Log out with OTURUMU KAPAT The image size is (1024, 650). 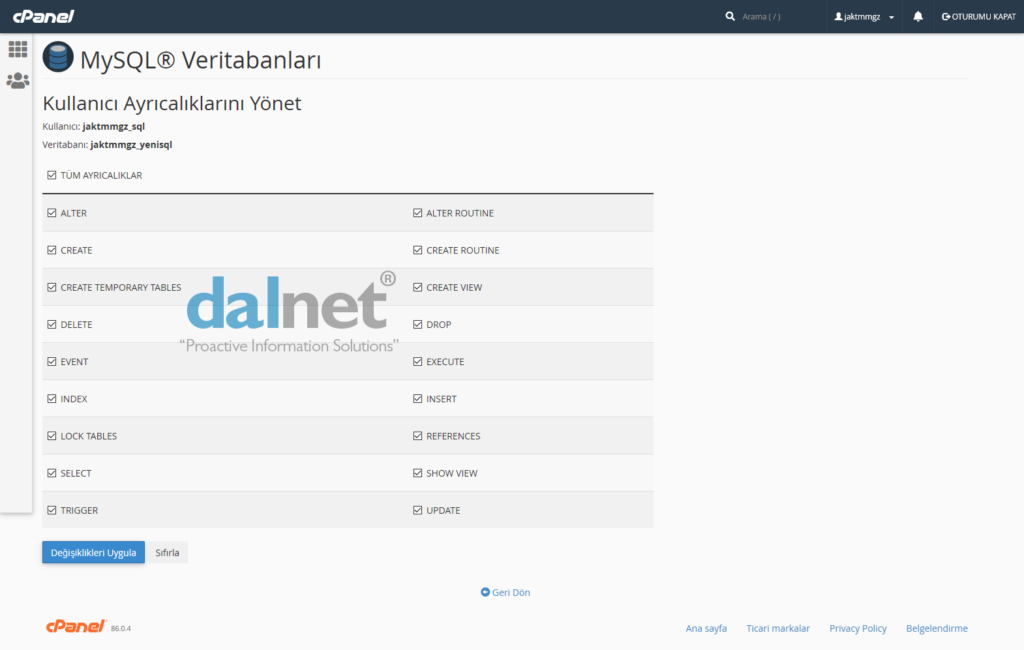tap(978, 16)
